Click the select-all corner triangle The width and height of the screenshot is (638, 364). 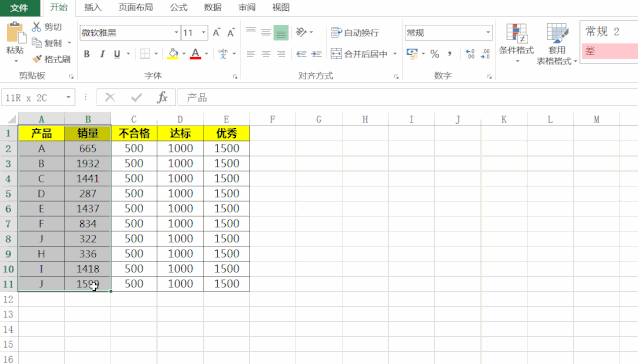point(12,119)
